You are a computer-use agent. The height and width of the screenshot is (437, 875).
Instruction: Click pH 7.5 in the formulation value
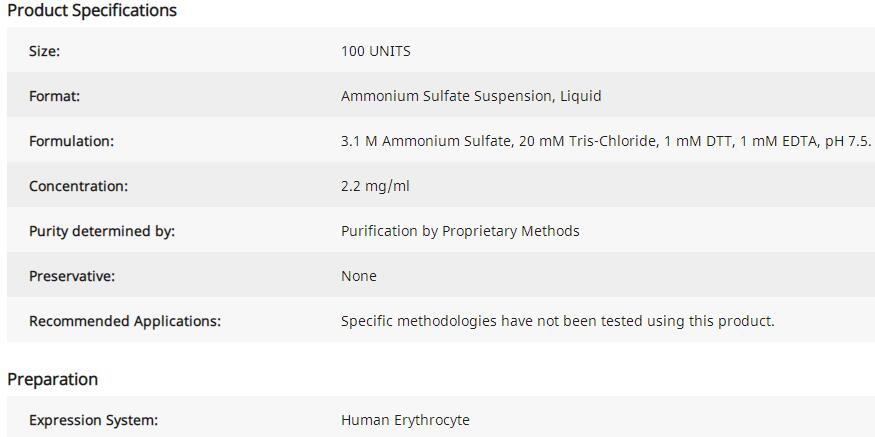[847, 141]
